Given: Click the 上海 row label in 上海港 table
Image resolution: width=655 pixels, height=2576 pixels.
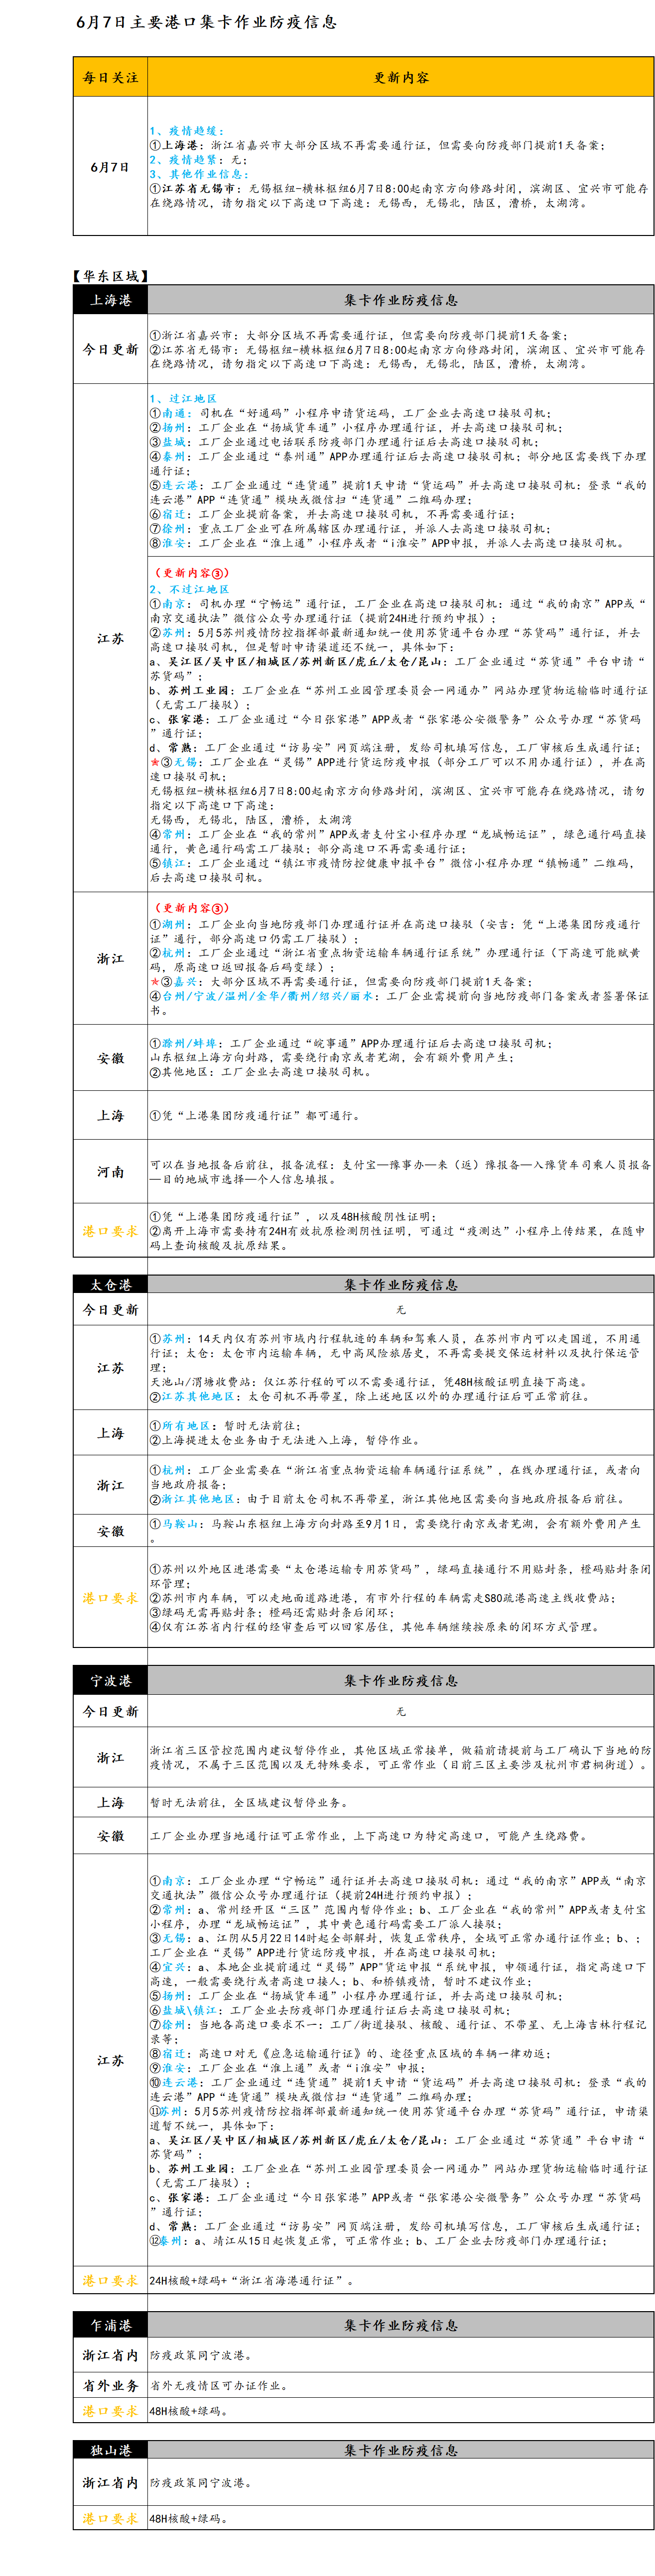Looking at the screenshot, I should pyautogui.click(x=110, y=1115).
